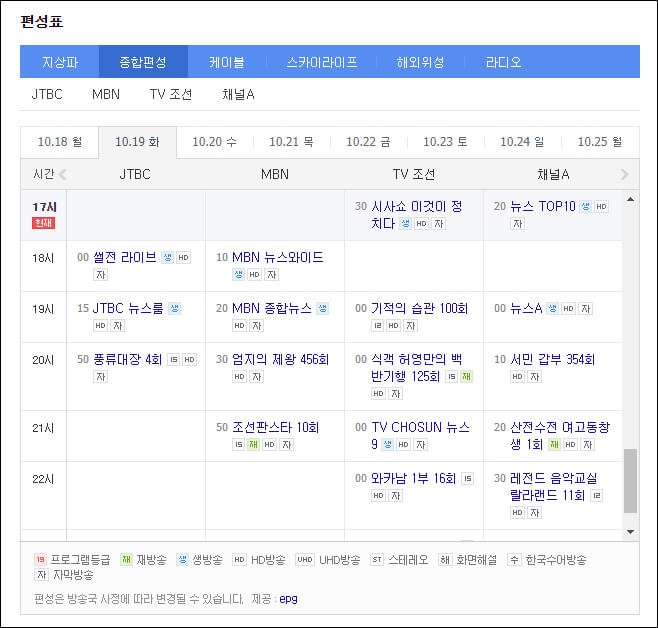Select the 10.19 화 date tab

coord(137,142)
